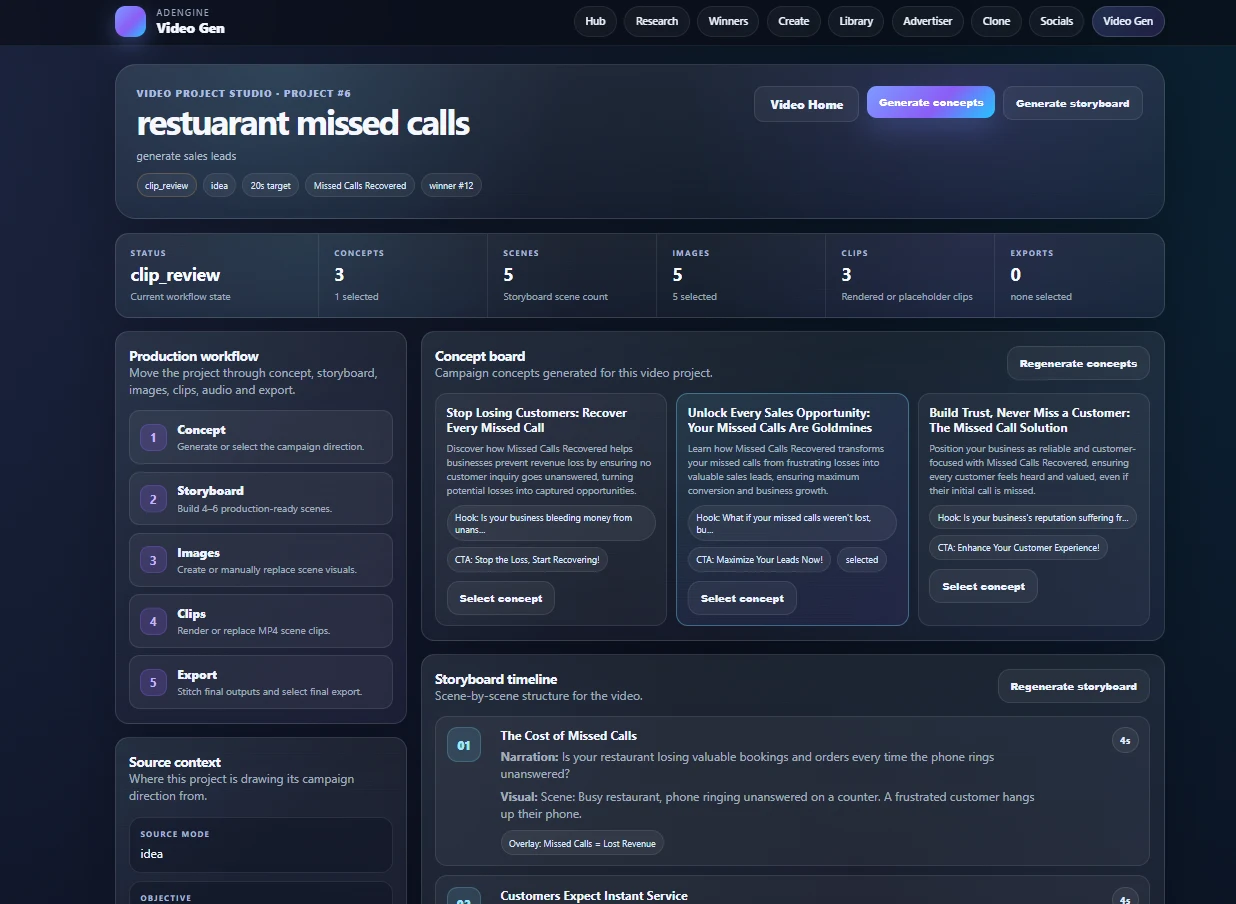This screenshot has height=904, width=1236.
Task: Open workflow step 3 Images
Action: pos(261,560)
